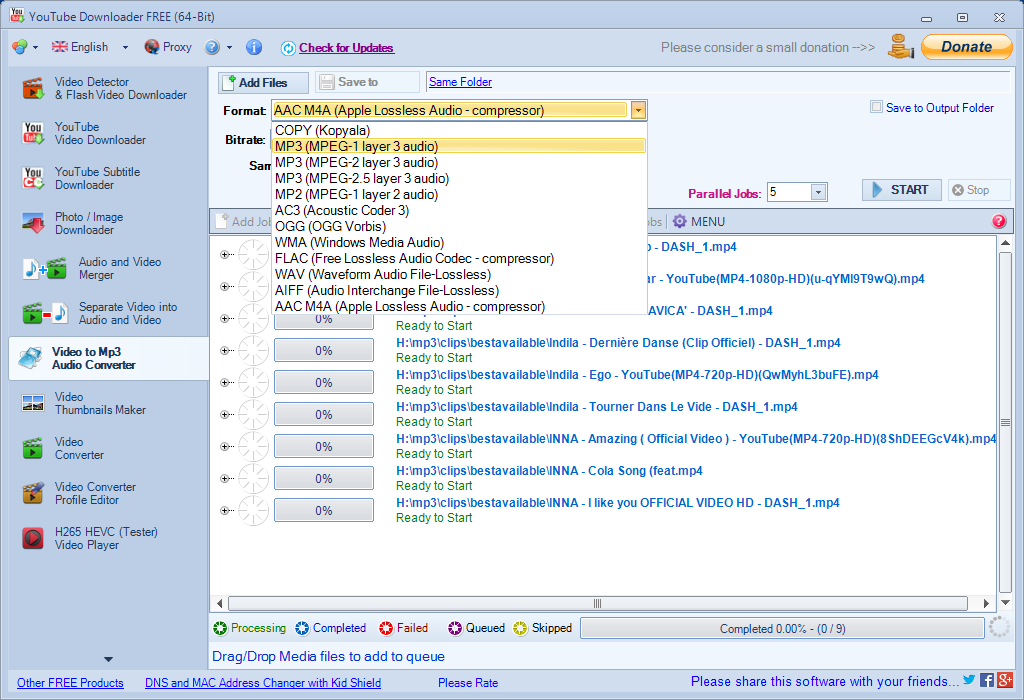1024x700 pixels.
Task: Click the Indila Tourner Dans Le Vide progress bar
Action: 324,415
